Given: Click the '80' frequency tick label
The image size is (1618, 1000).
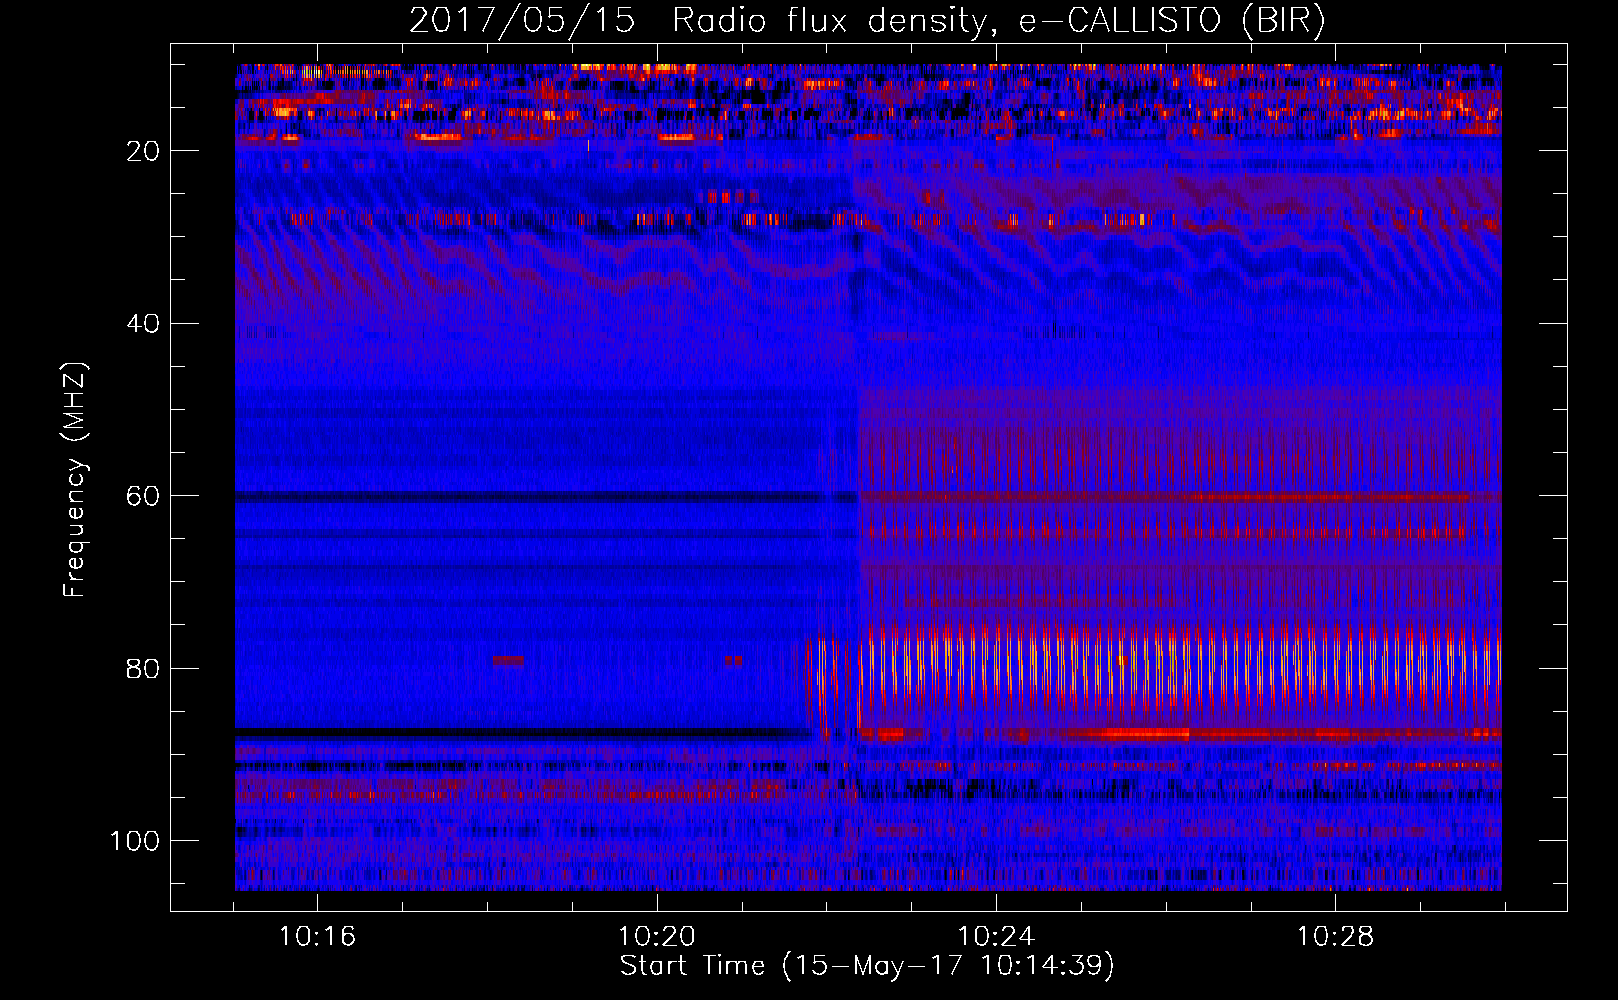Looking at the screenshot, I should click(144, 668).
